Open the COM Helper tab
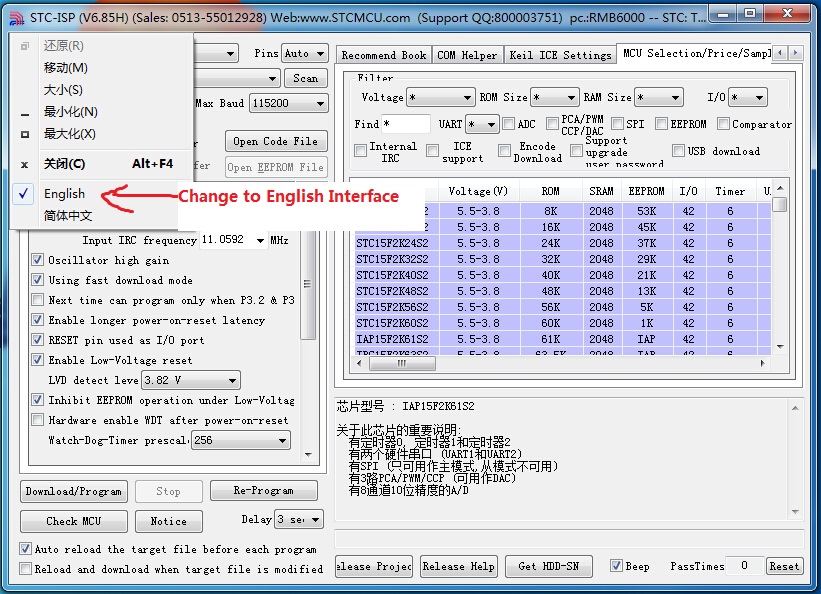The image size is (821, 594). (467, 55)
